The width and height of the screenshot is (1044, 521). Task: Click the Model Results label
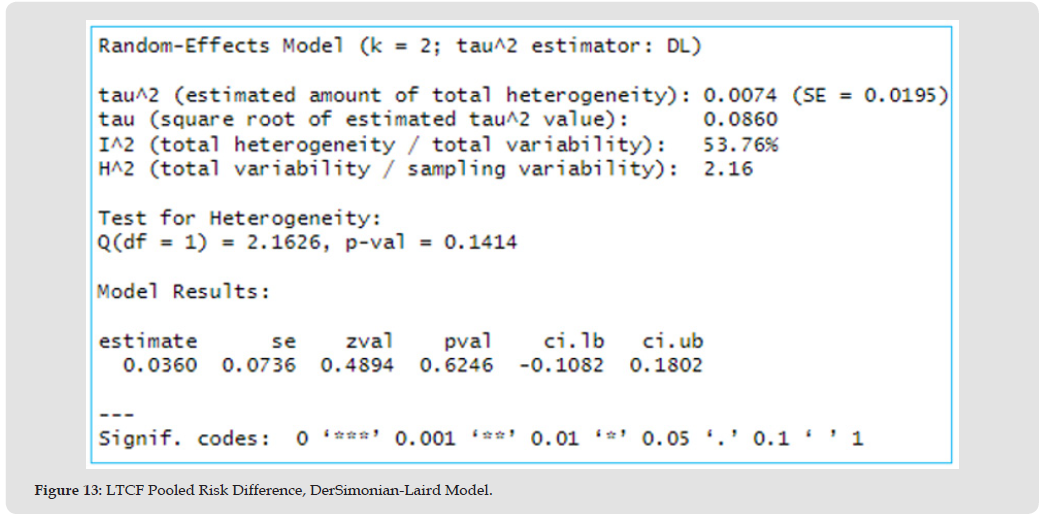pos(183,291)
